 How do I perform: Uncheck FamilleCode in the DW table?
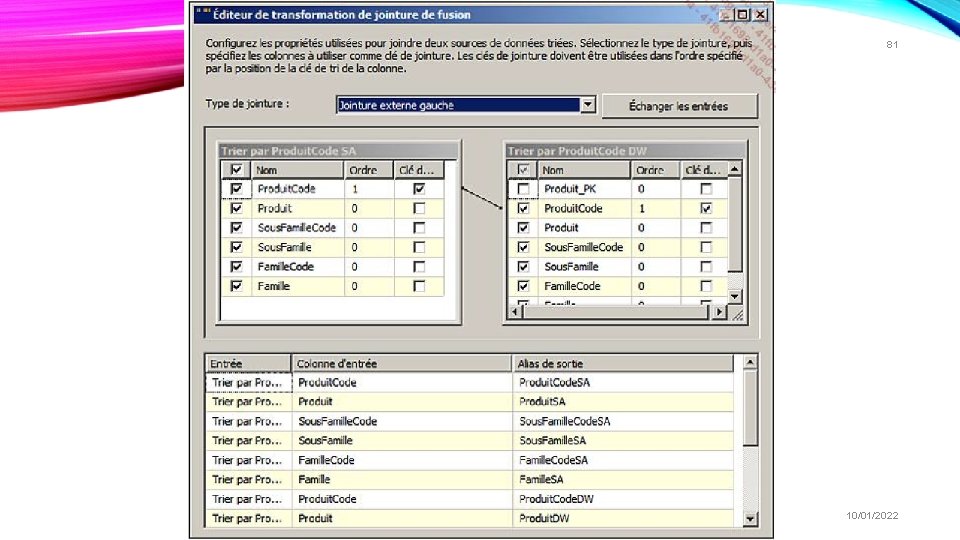point(523,286)
